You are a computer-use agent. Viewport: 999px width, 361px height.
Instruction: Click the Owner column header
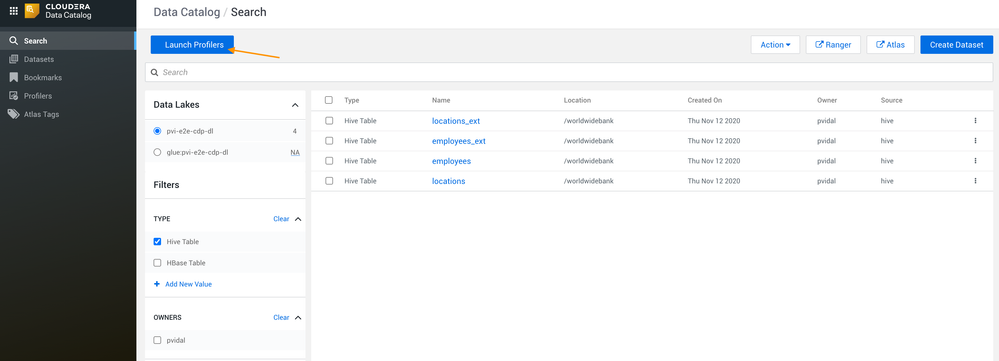click(x=826, y=101)
